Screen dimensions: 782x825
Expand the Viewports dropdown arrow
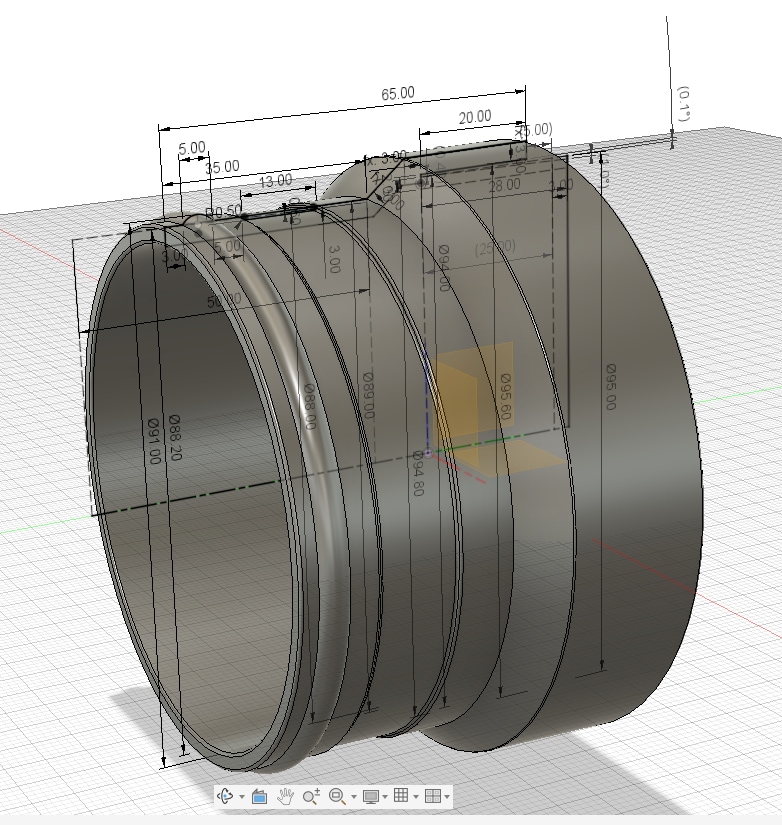click(x=447, y=797)
